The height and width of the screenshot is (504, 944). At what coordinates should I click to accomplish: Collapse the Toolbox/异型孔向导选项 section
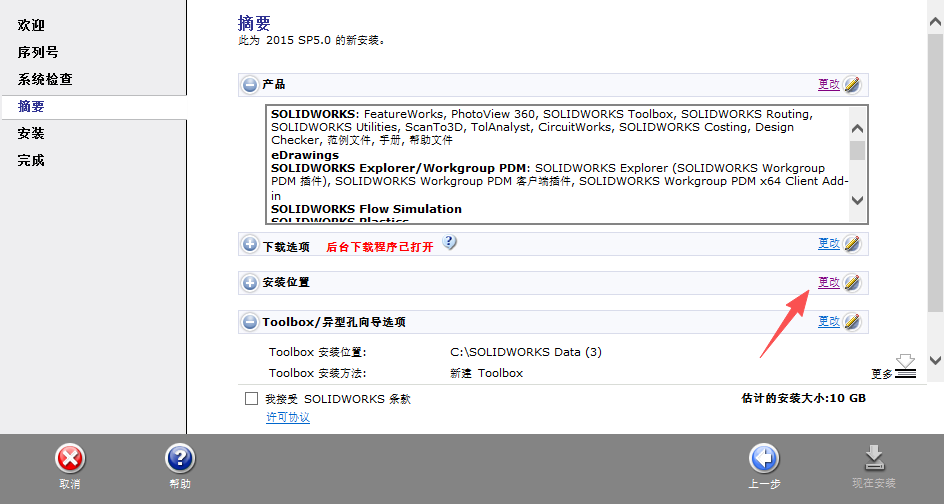point(250,322)
